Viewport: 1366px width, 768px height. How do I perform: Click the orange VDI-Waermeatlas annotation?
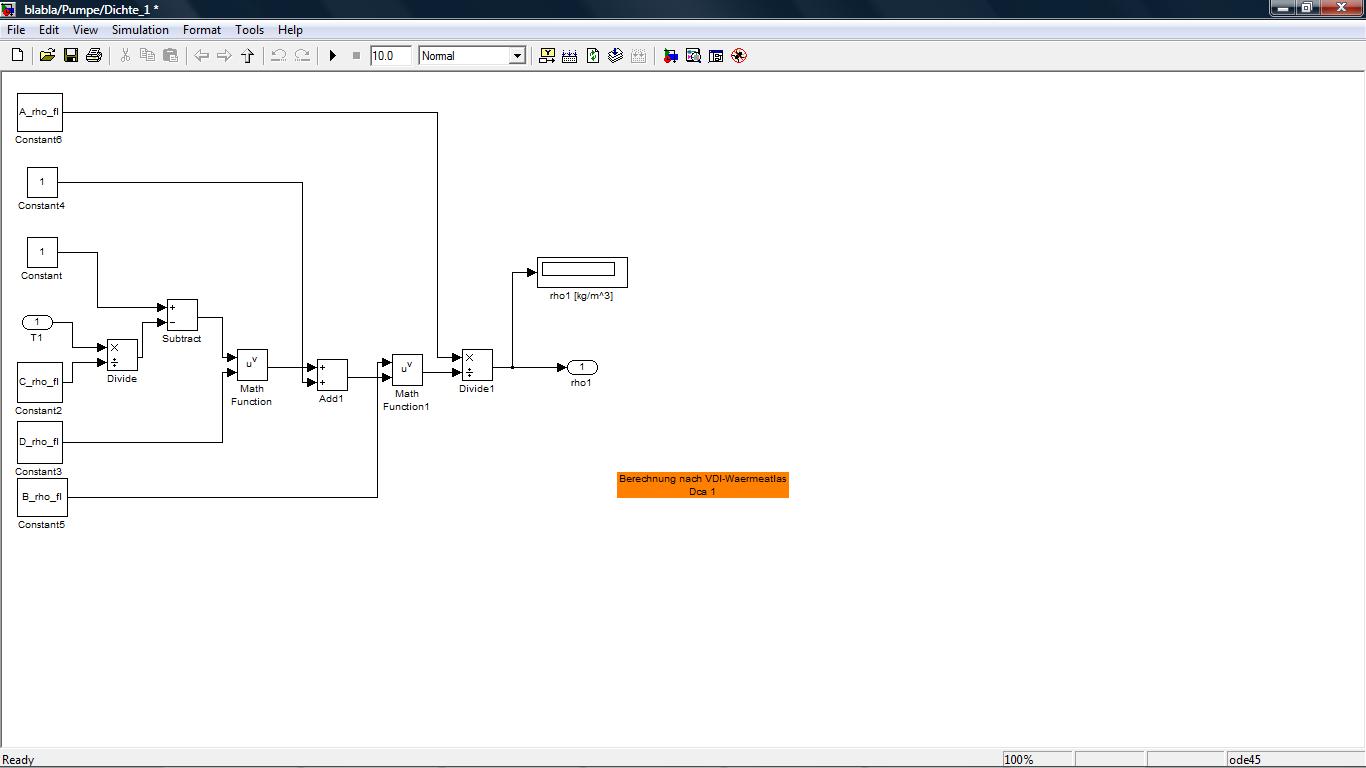[702, 485]
